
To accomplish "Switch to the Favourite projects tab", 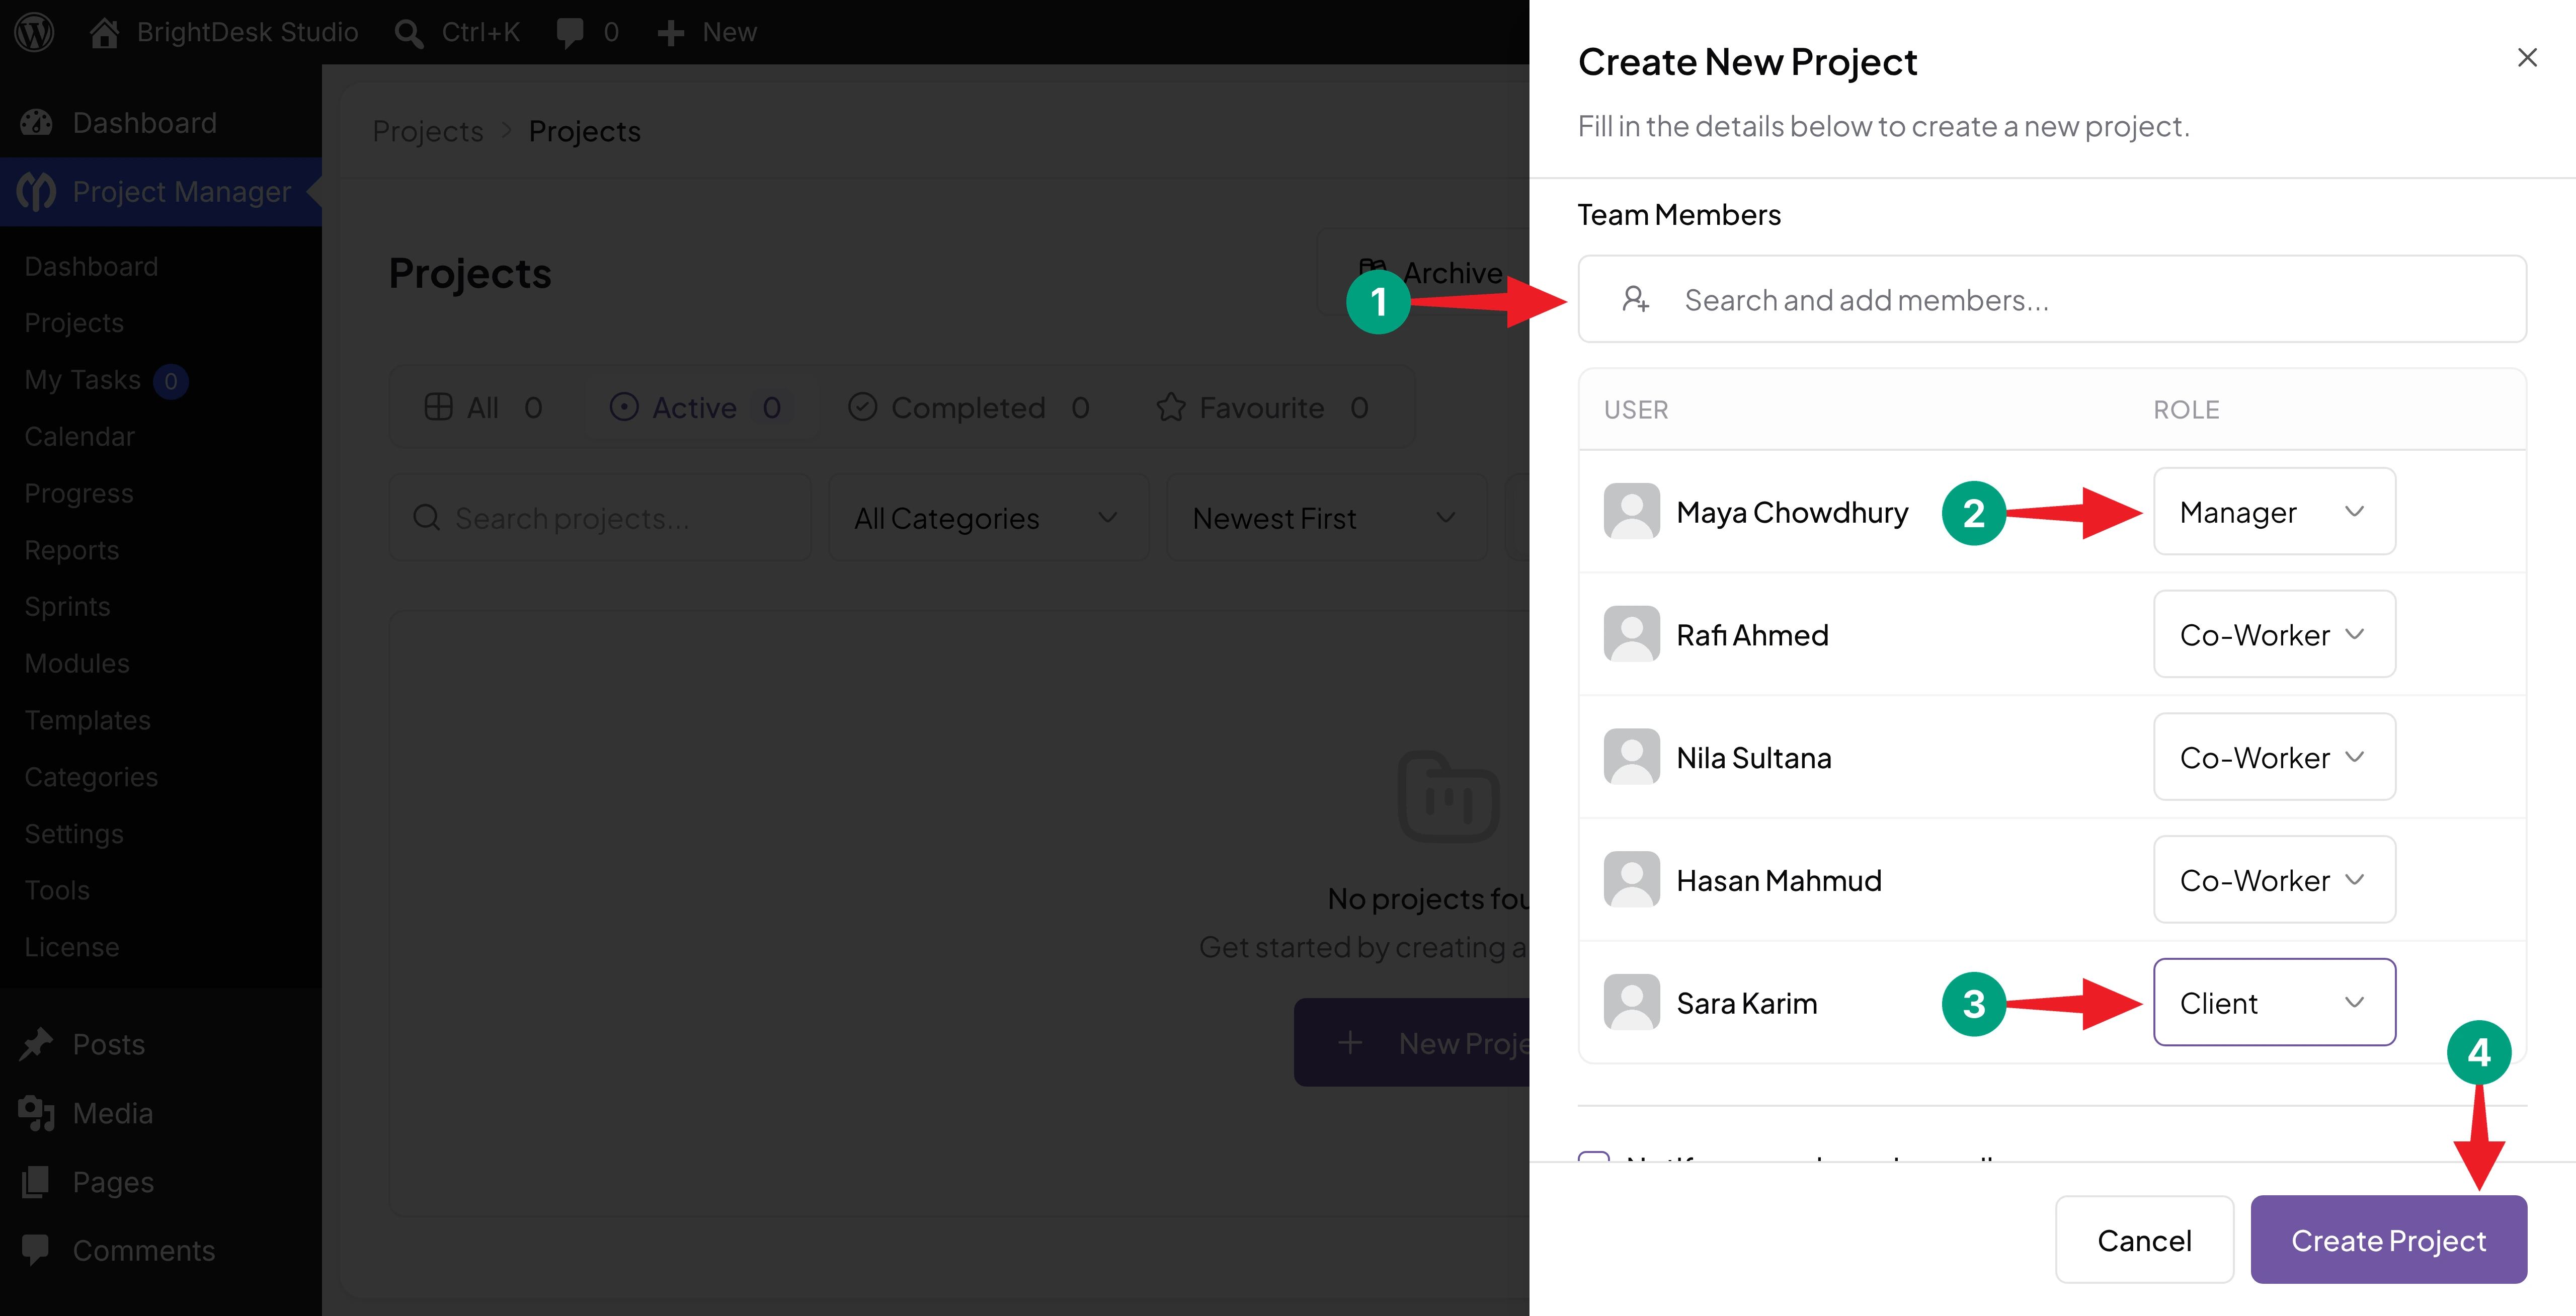I will point(1262,407).
